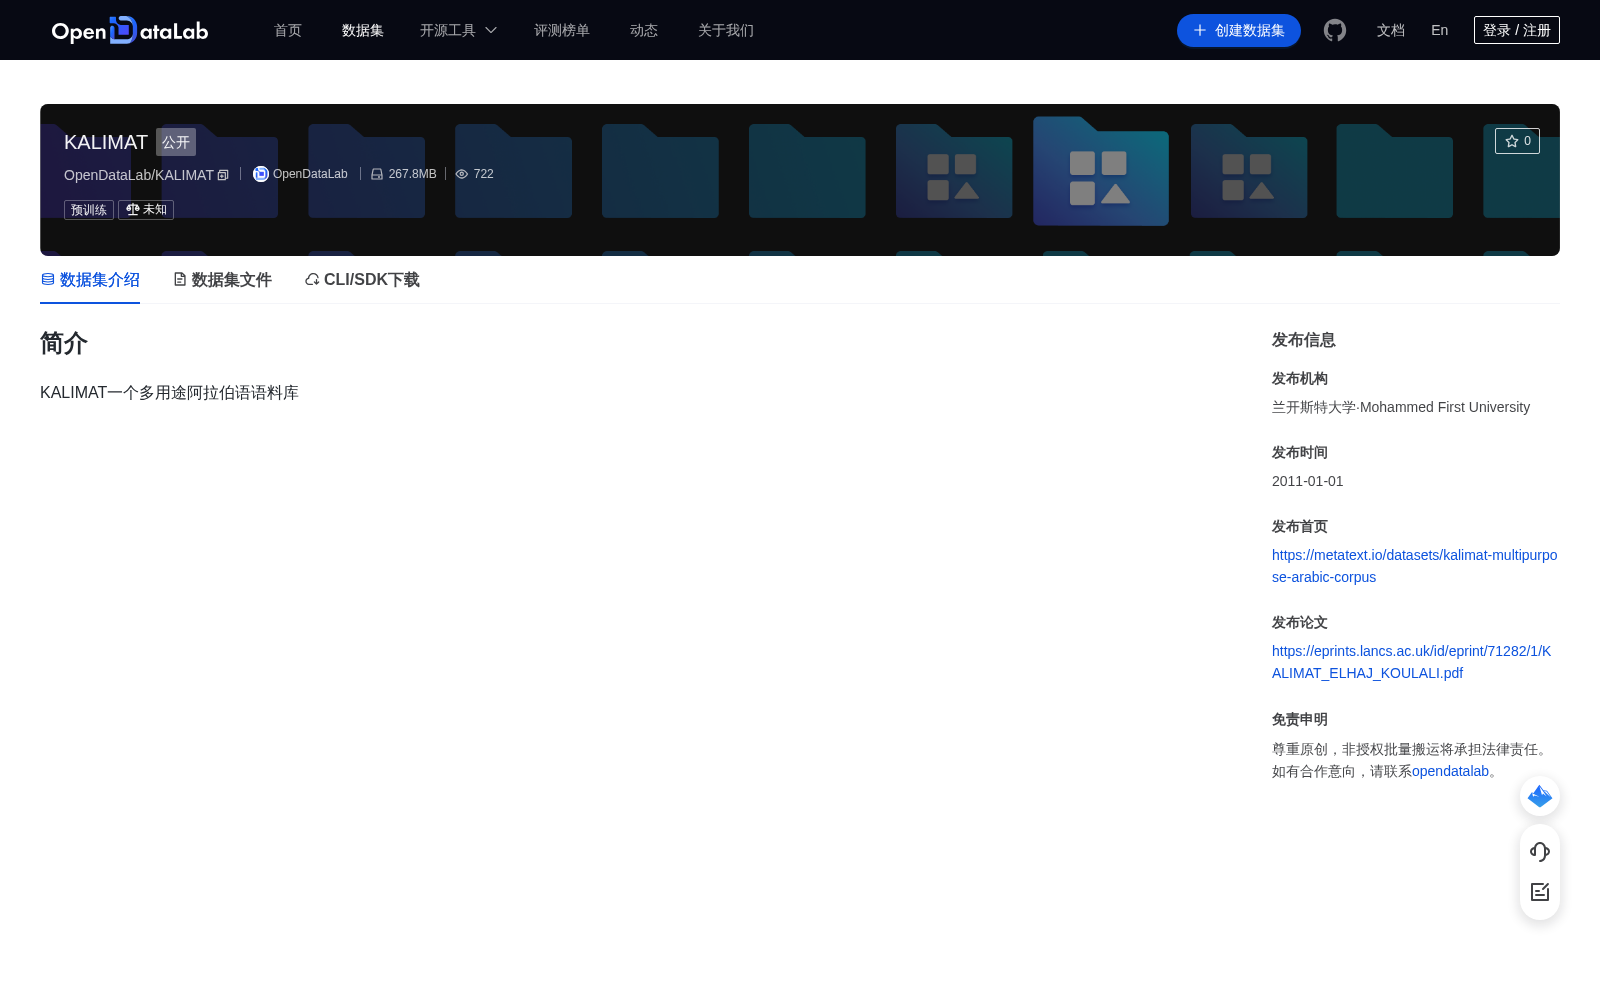Open the metatext.io homepage link
The image size is (1600, 1000).
coord(1414,566)
